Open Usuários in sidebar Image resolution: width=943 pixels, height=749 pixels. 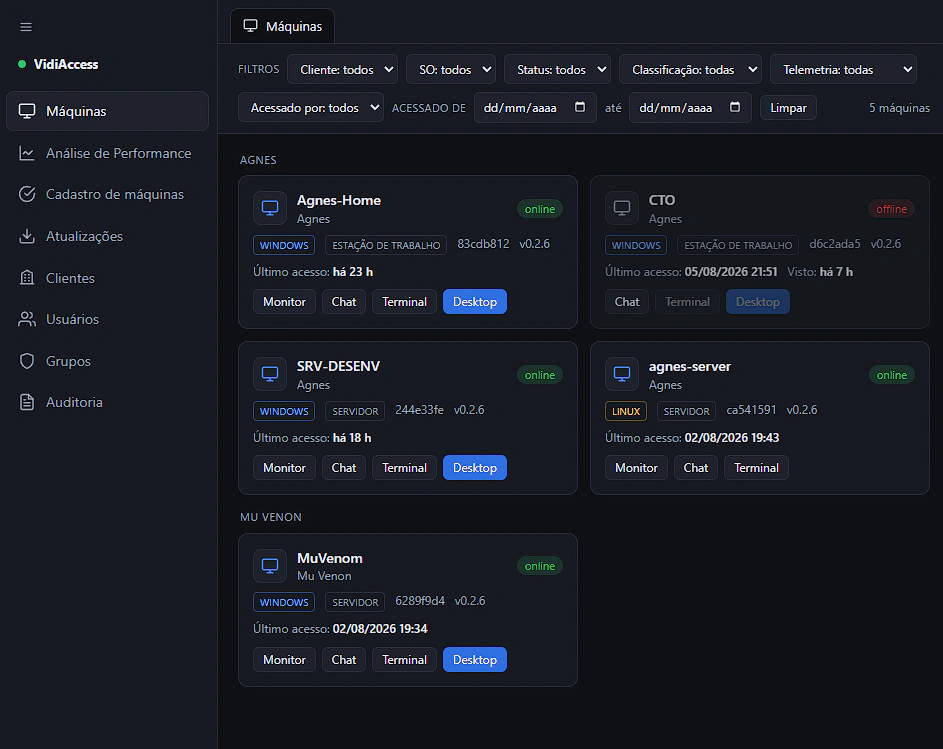(x=108, y=319)
